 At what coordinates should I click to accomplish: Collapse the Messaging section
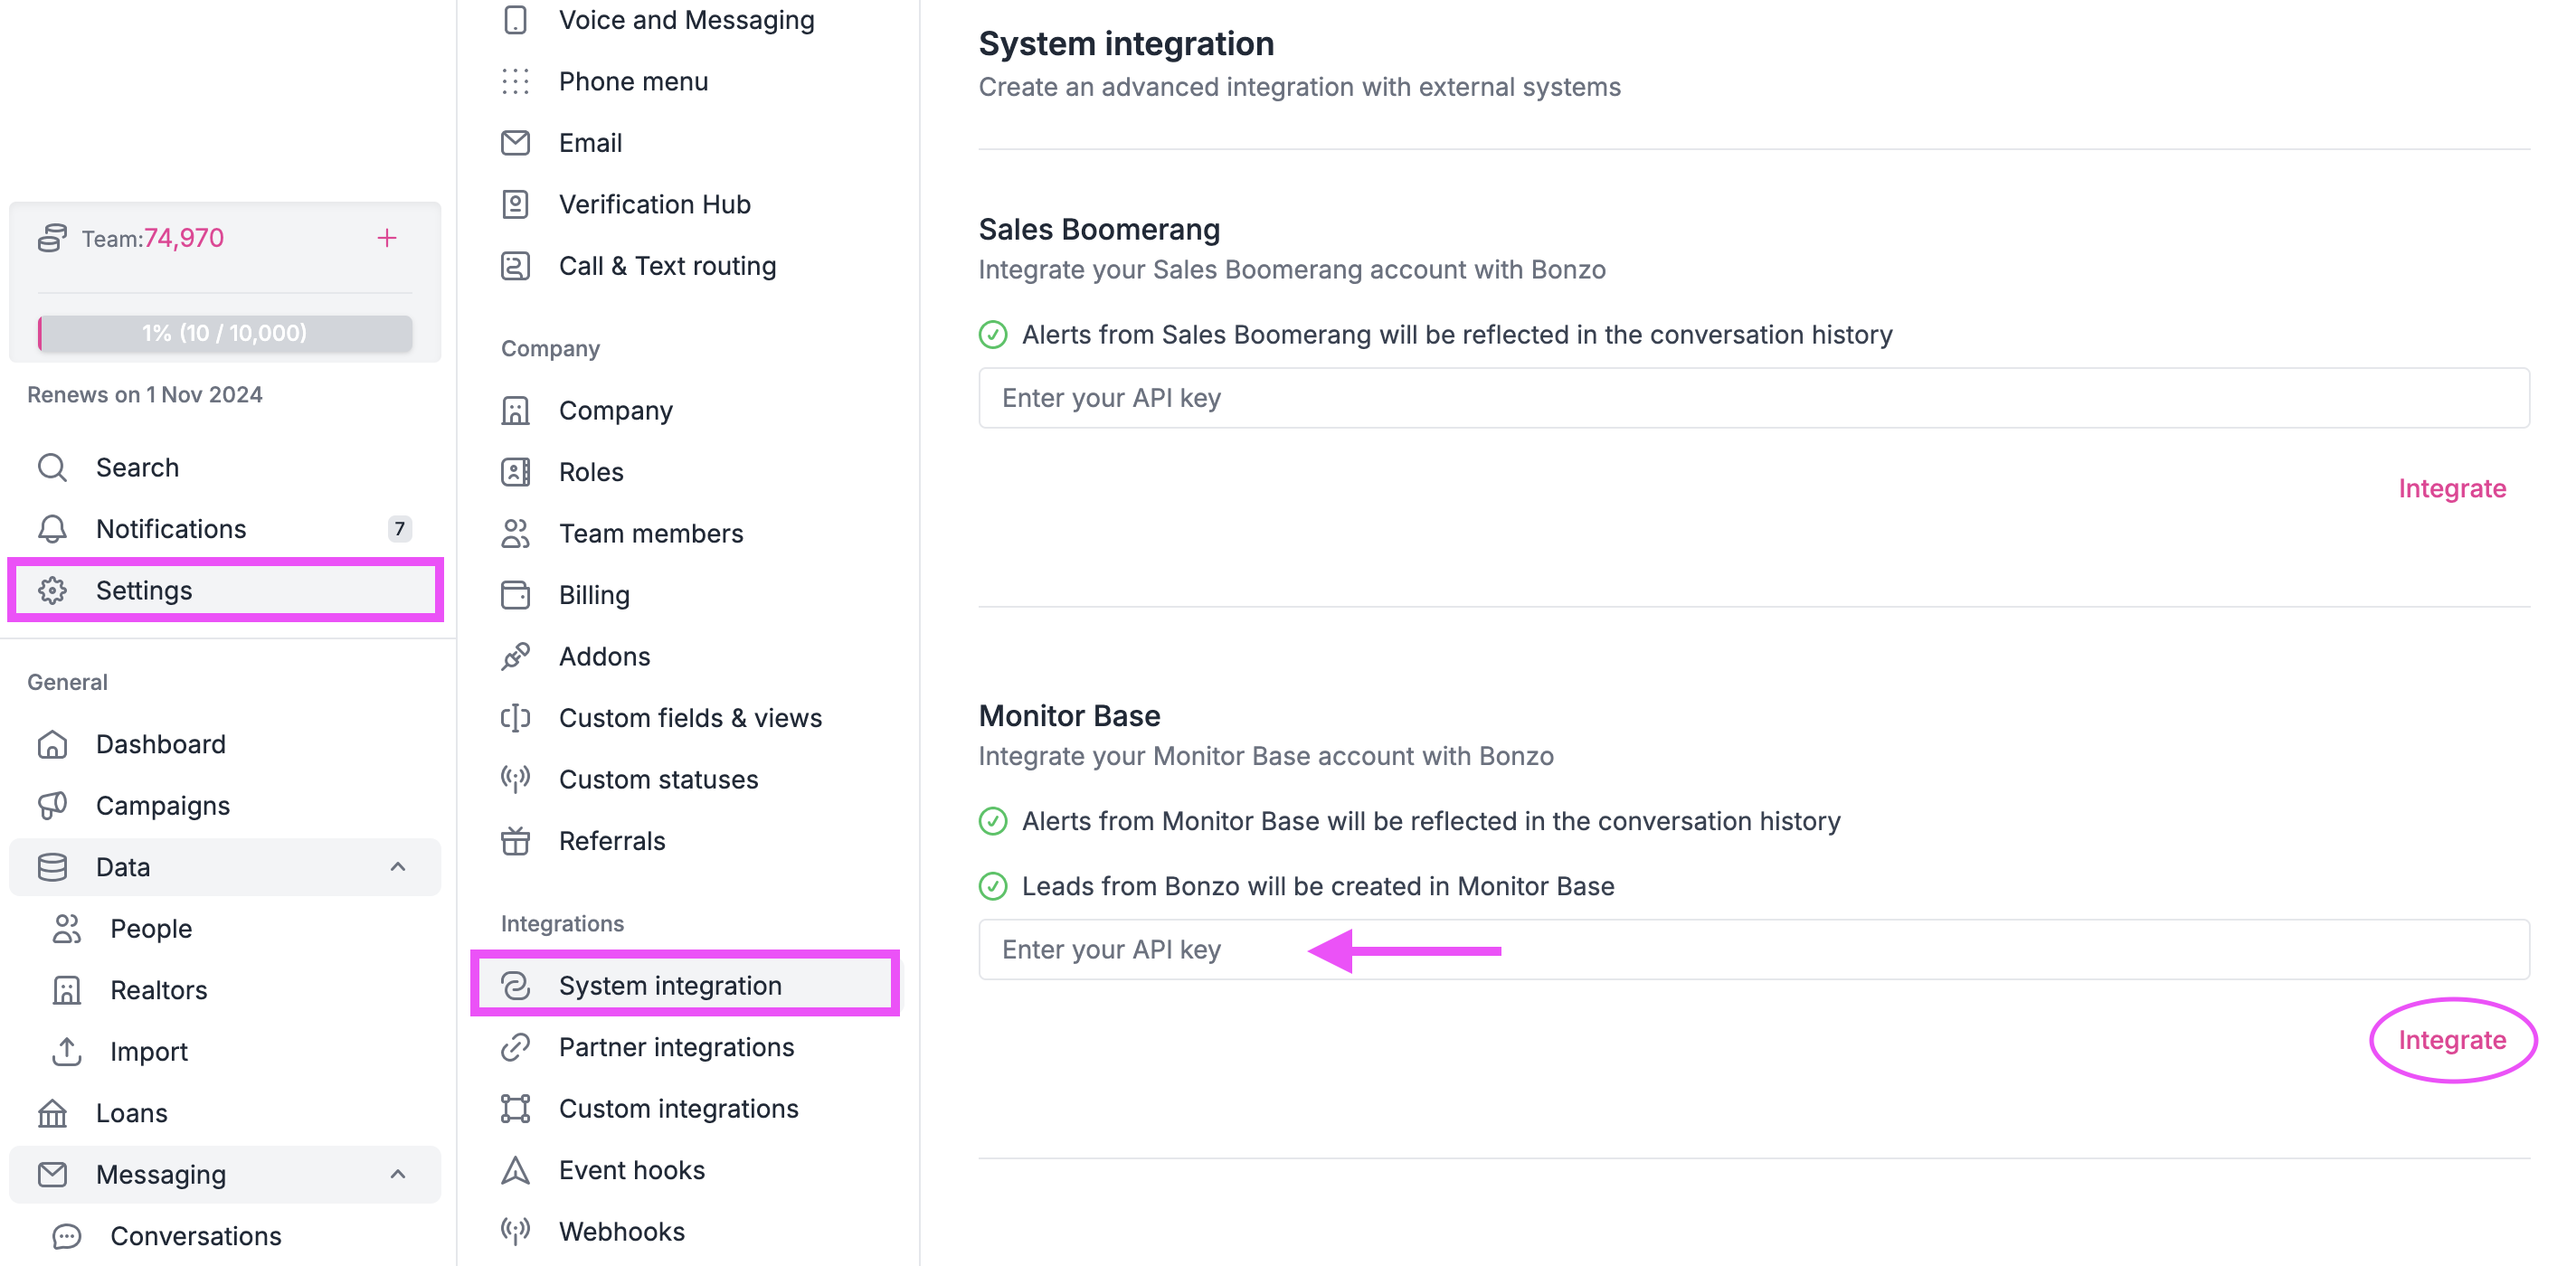point(400,1174)
